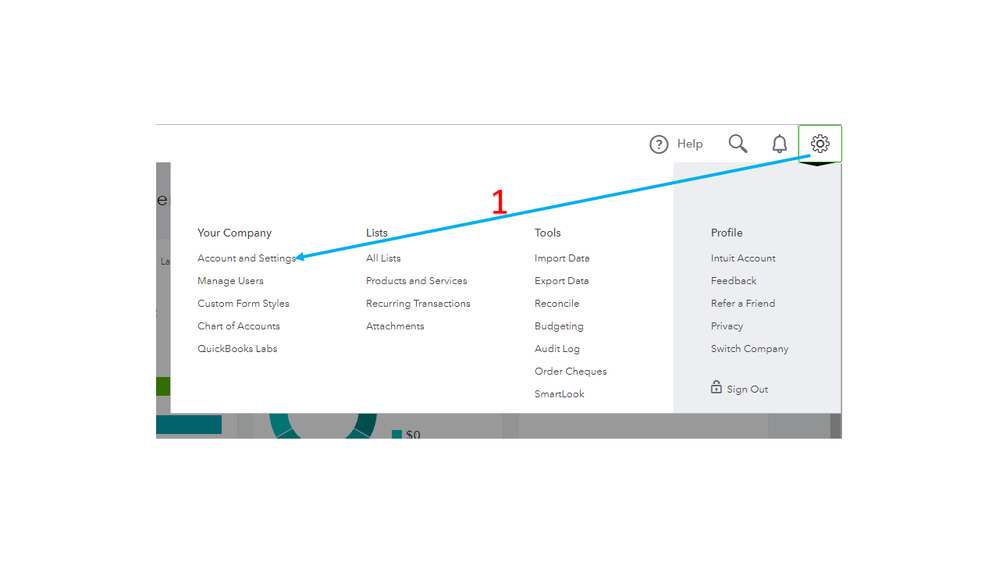999x562 pixels.
Task: Select Switch Company
Action: [x=749, y=349]
